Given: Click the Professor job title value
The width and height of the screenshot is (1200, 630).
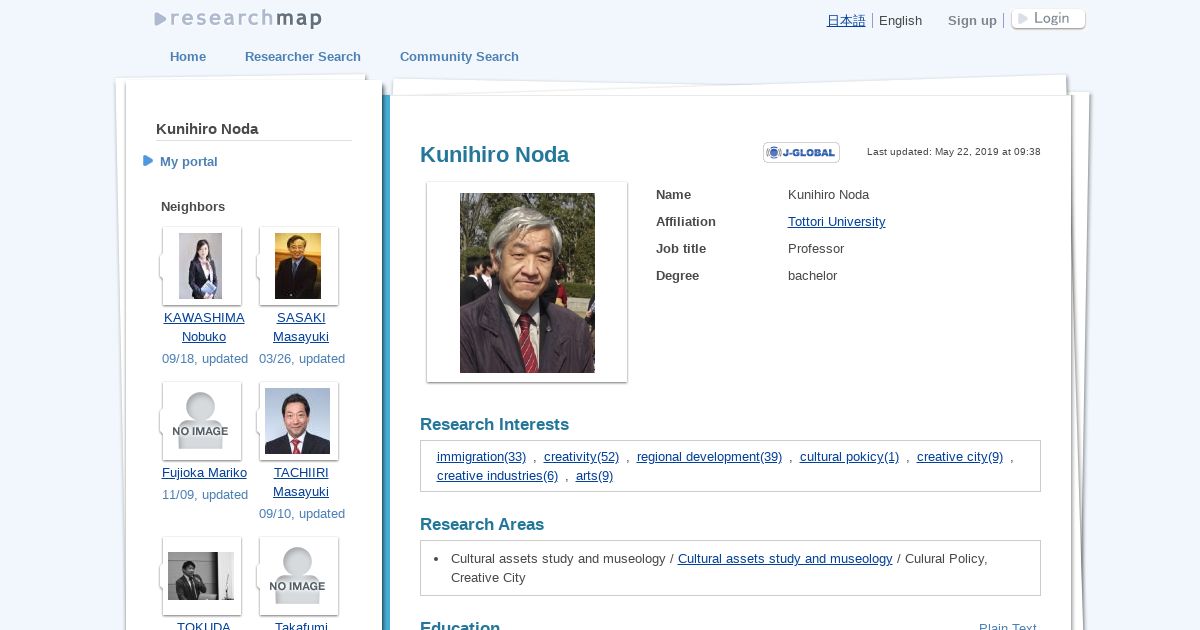Looking at the screenshot, I should (816, 248).
